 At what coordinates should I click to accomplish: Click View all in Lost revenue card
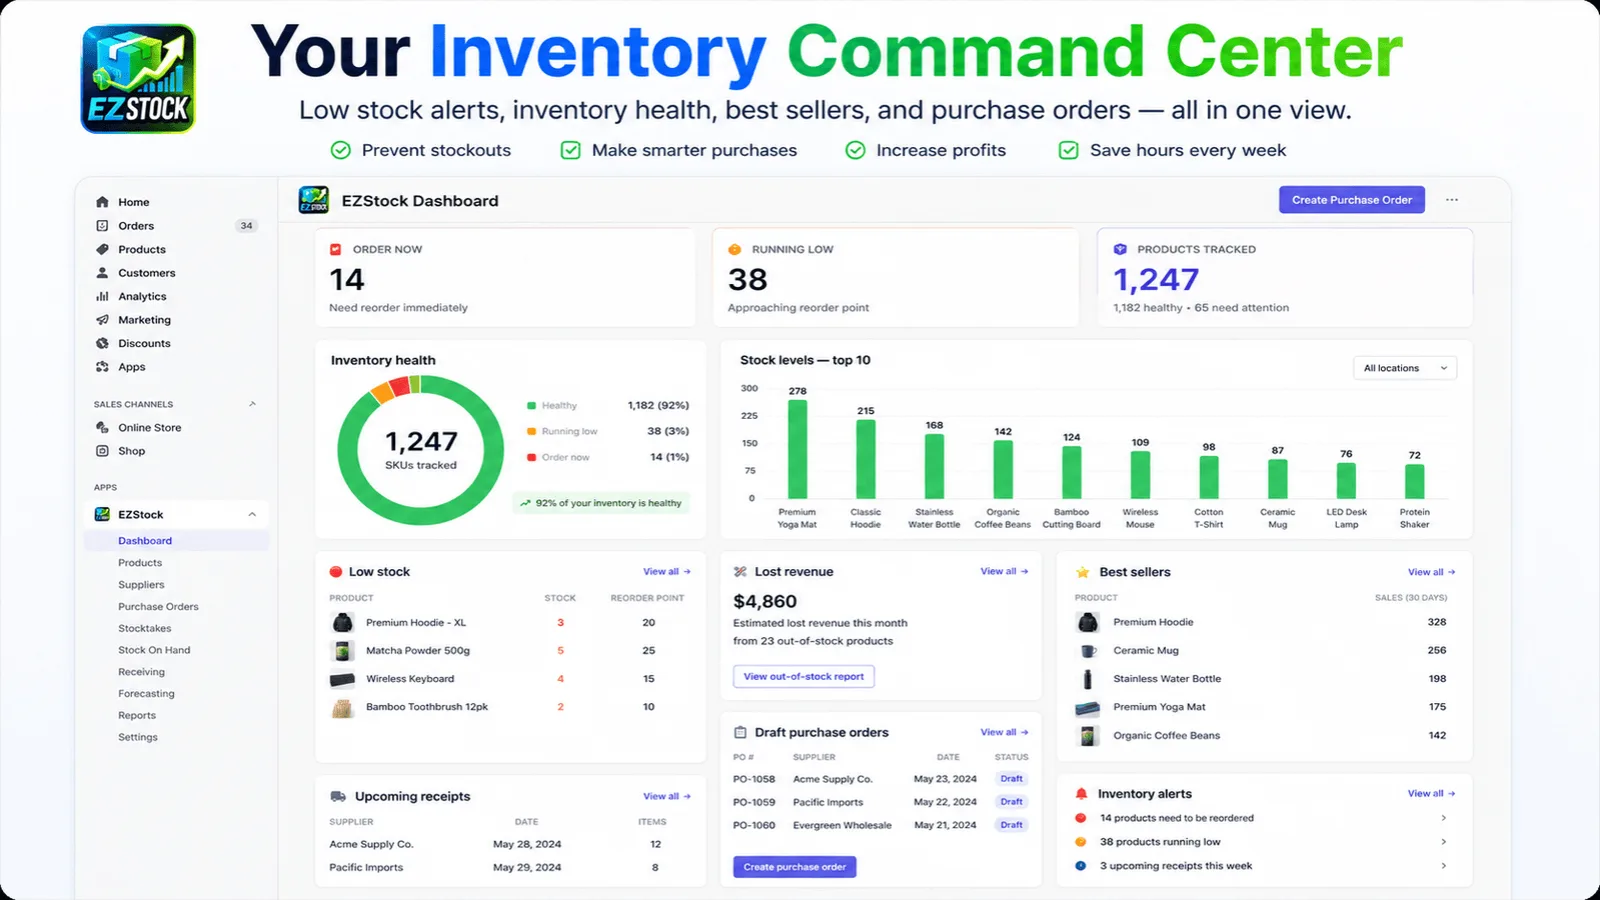point(1004,571)
